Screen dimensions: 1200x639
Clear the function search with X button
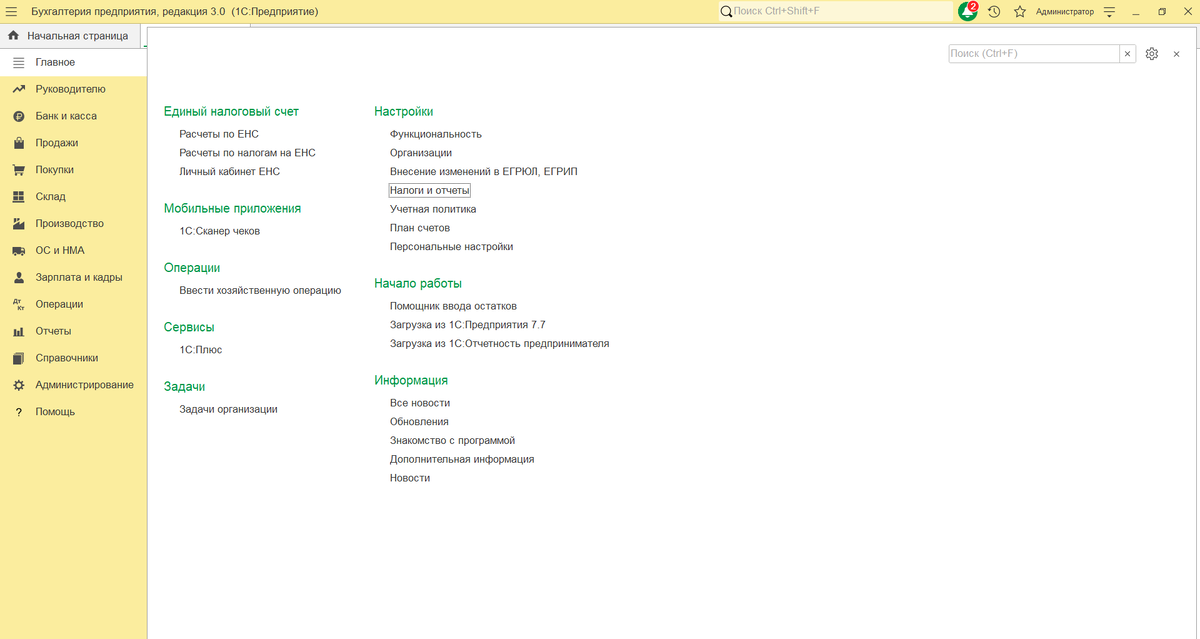pyautogui.click(x=1128, y=54)
